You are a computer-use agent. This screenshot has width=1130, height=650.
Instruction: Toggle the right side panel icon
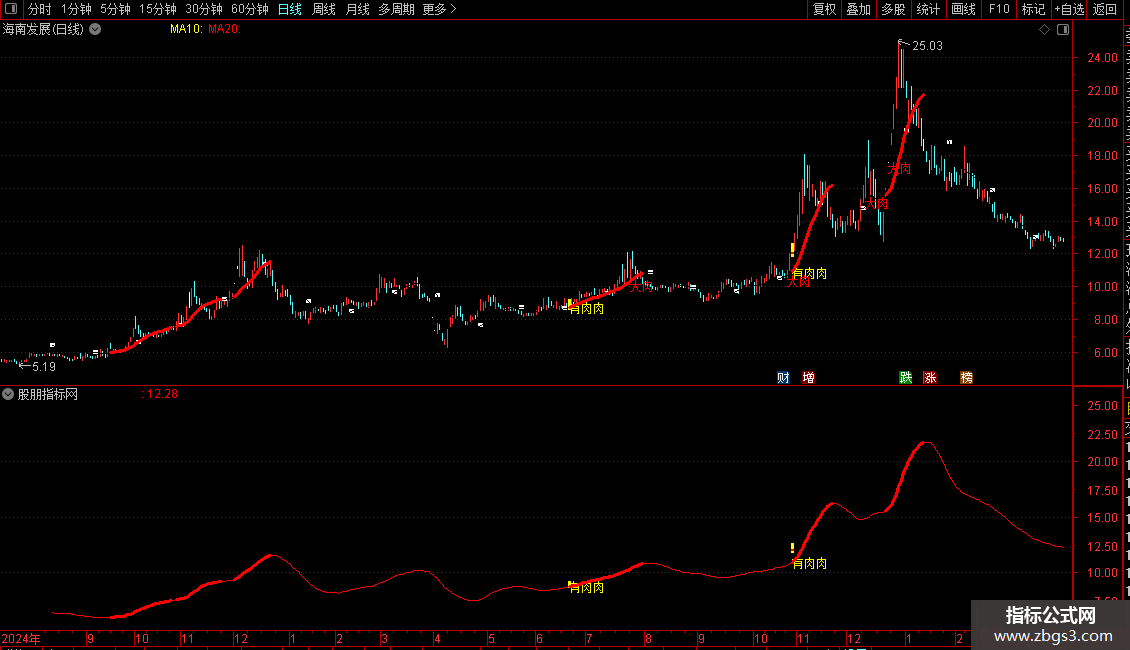(x=1063, y=30)
